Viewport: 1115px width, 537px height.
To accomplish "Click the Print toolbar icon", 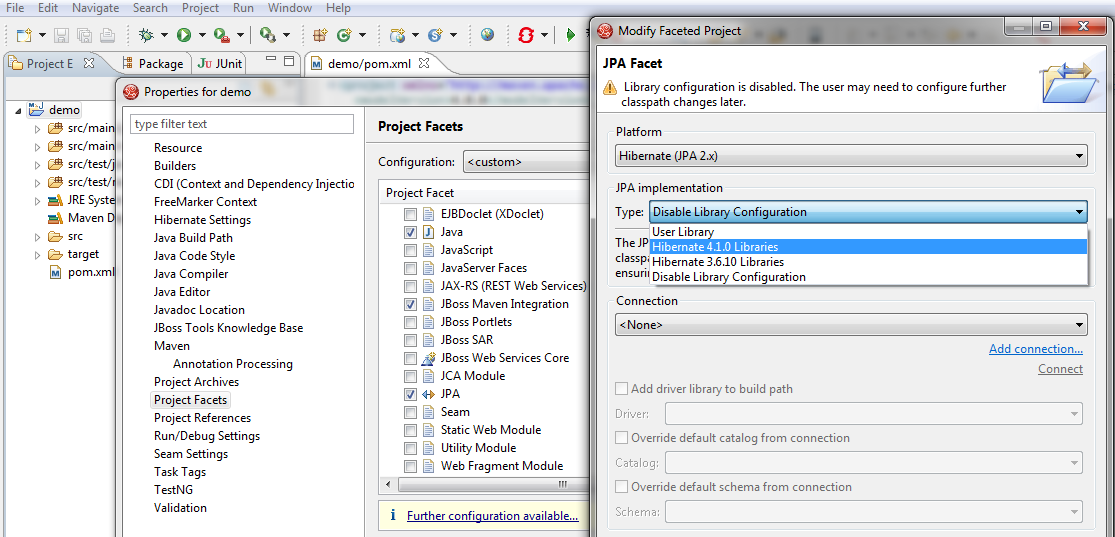I will tap(107, 34).
